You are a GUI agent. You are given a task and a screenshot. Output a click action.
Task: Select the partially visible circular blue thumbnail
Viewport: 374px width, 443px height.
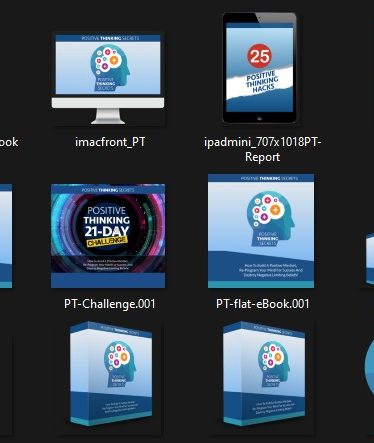pos(369,370)
